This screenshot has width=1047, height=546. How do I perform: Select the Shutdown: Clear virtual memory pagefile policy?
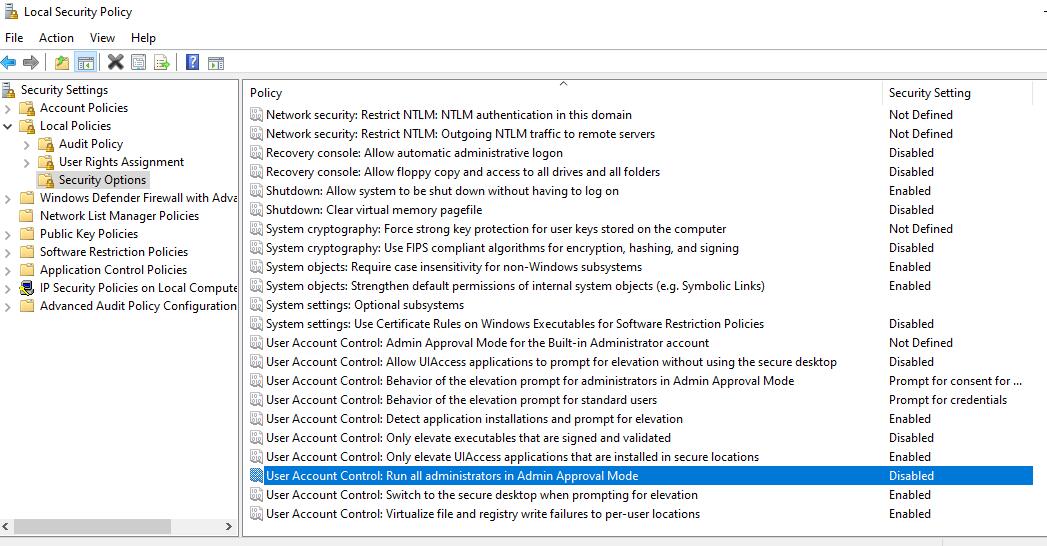(x=373, y=210)
